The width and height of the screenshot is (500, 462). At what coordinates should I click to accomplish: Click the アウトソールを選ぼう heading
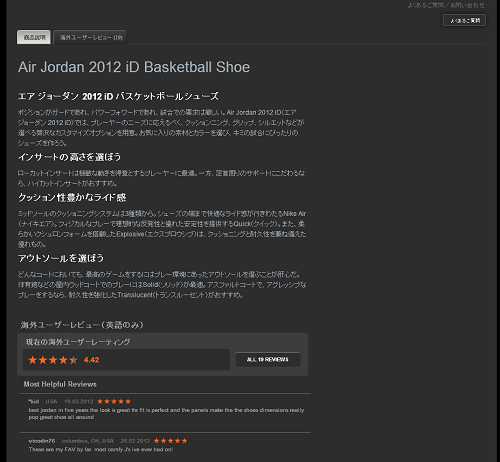point(61,258)
